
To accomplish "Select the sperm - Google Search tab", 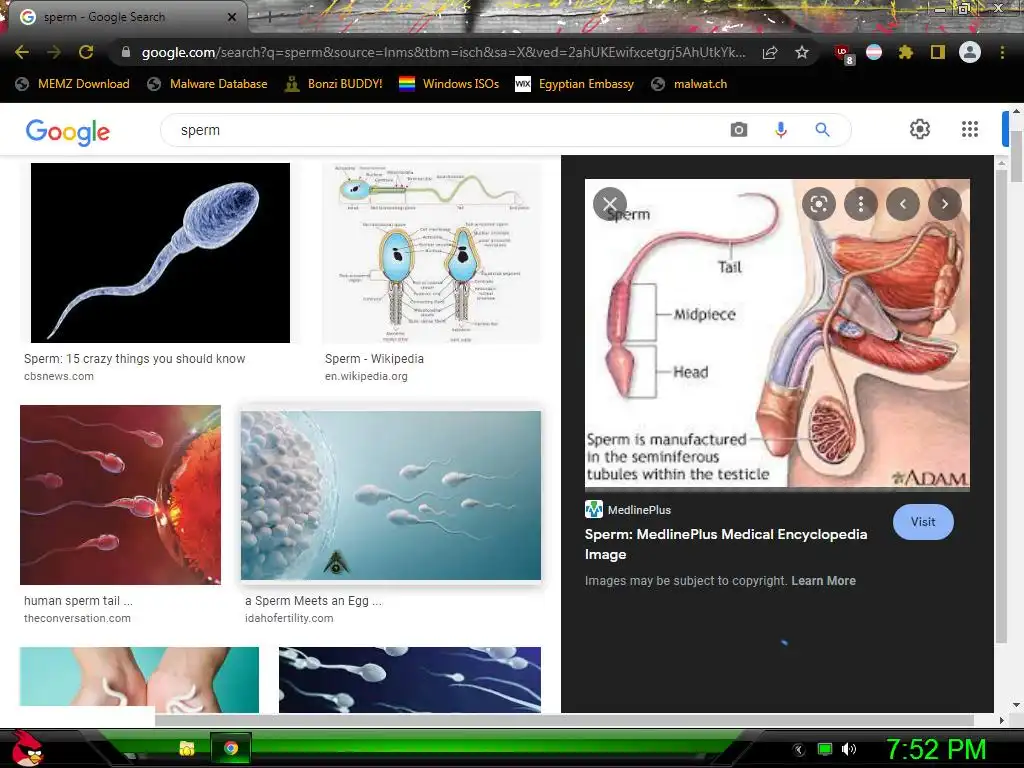I will tap(124, 17).
